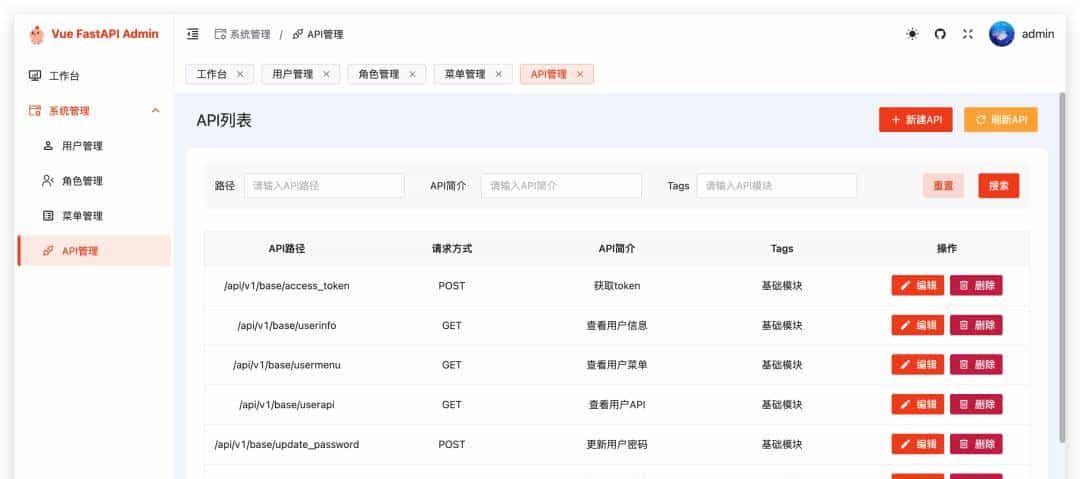Click the 重置 button

[x=943, y=185]
